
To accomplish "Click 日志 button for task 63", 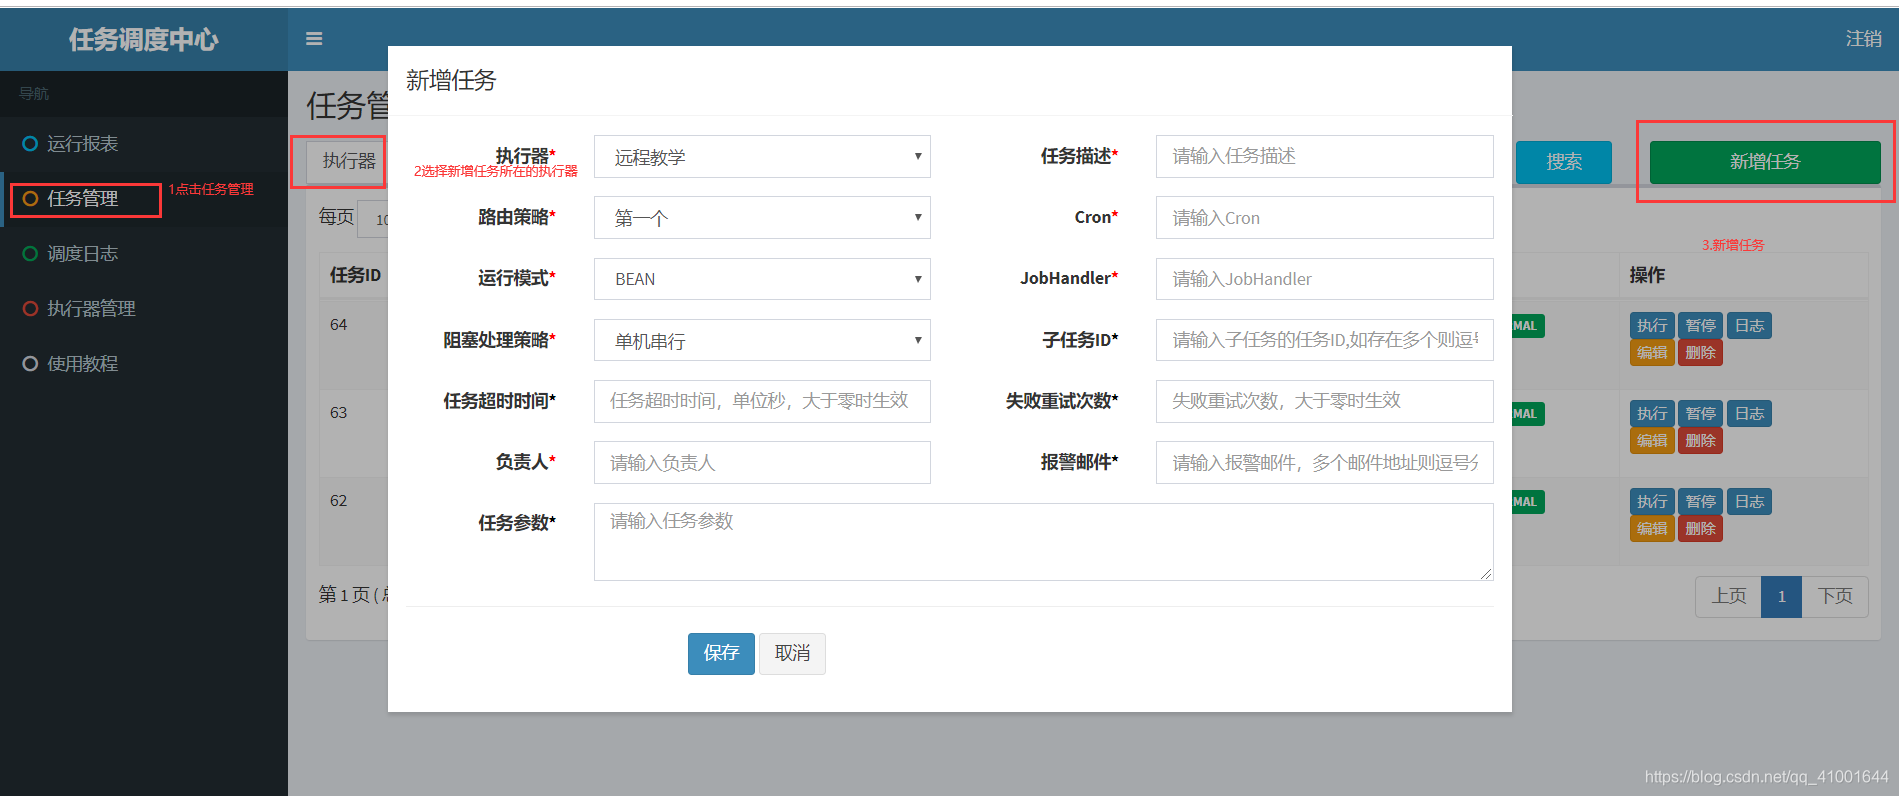I will click(x=1749, y=414).
